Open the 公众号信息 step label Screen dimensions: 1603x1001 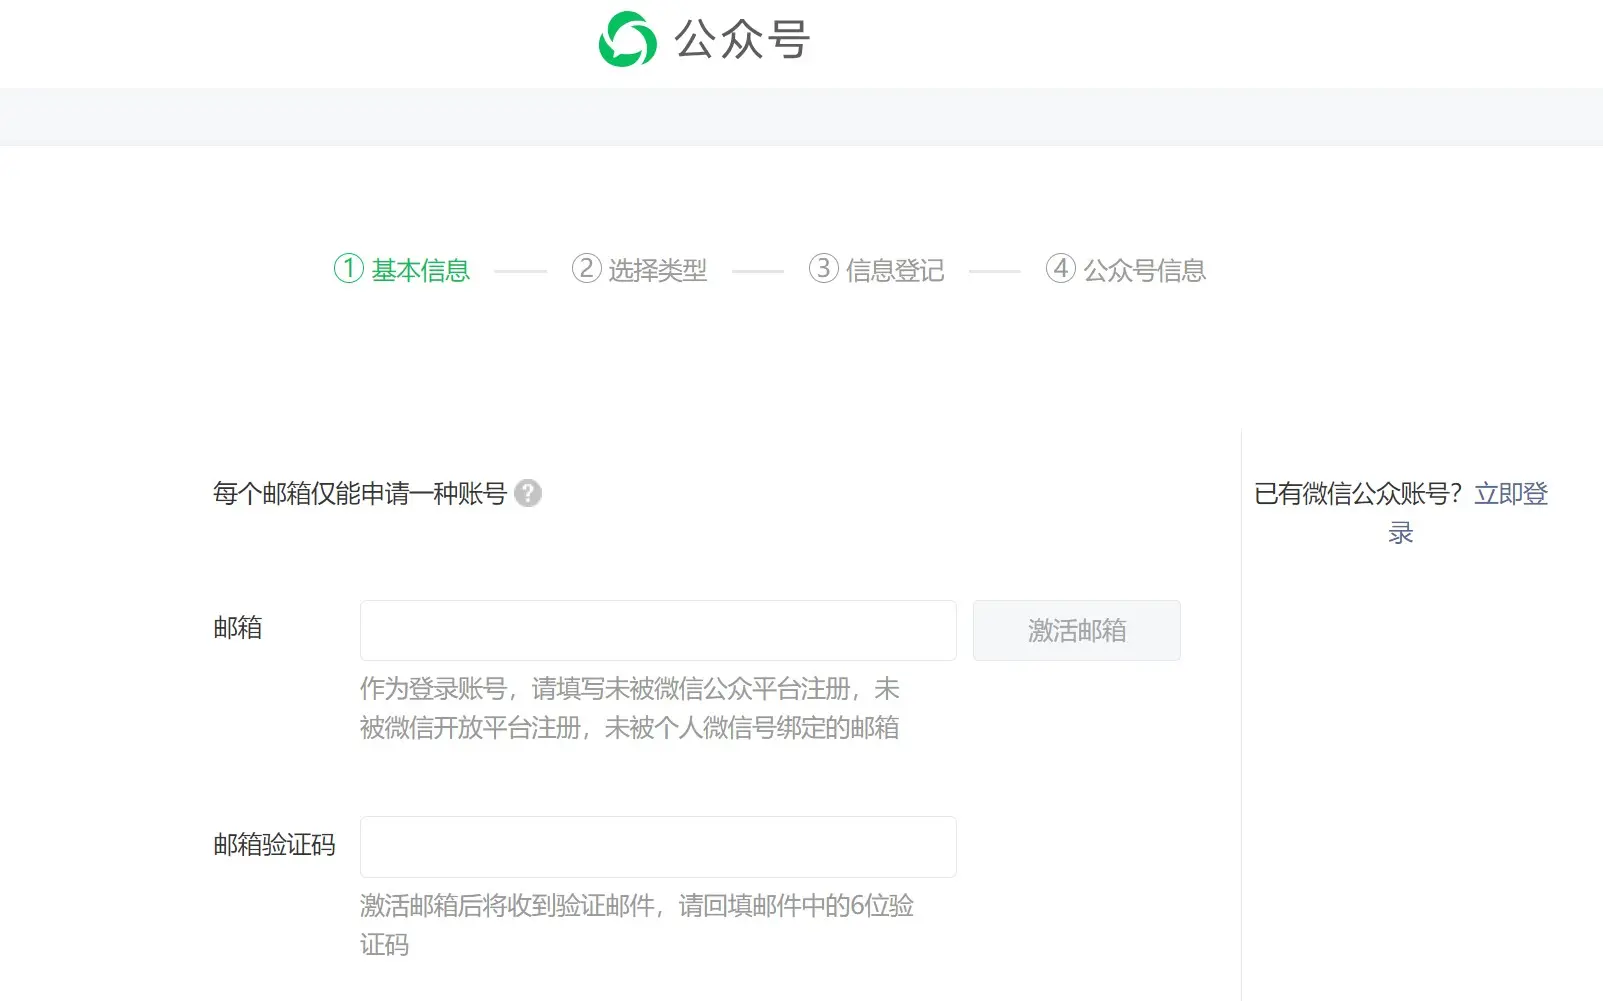pyautogui.click(x=1144, y=270)
